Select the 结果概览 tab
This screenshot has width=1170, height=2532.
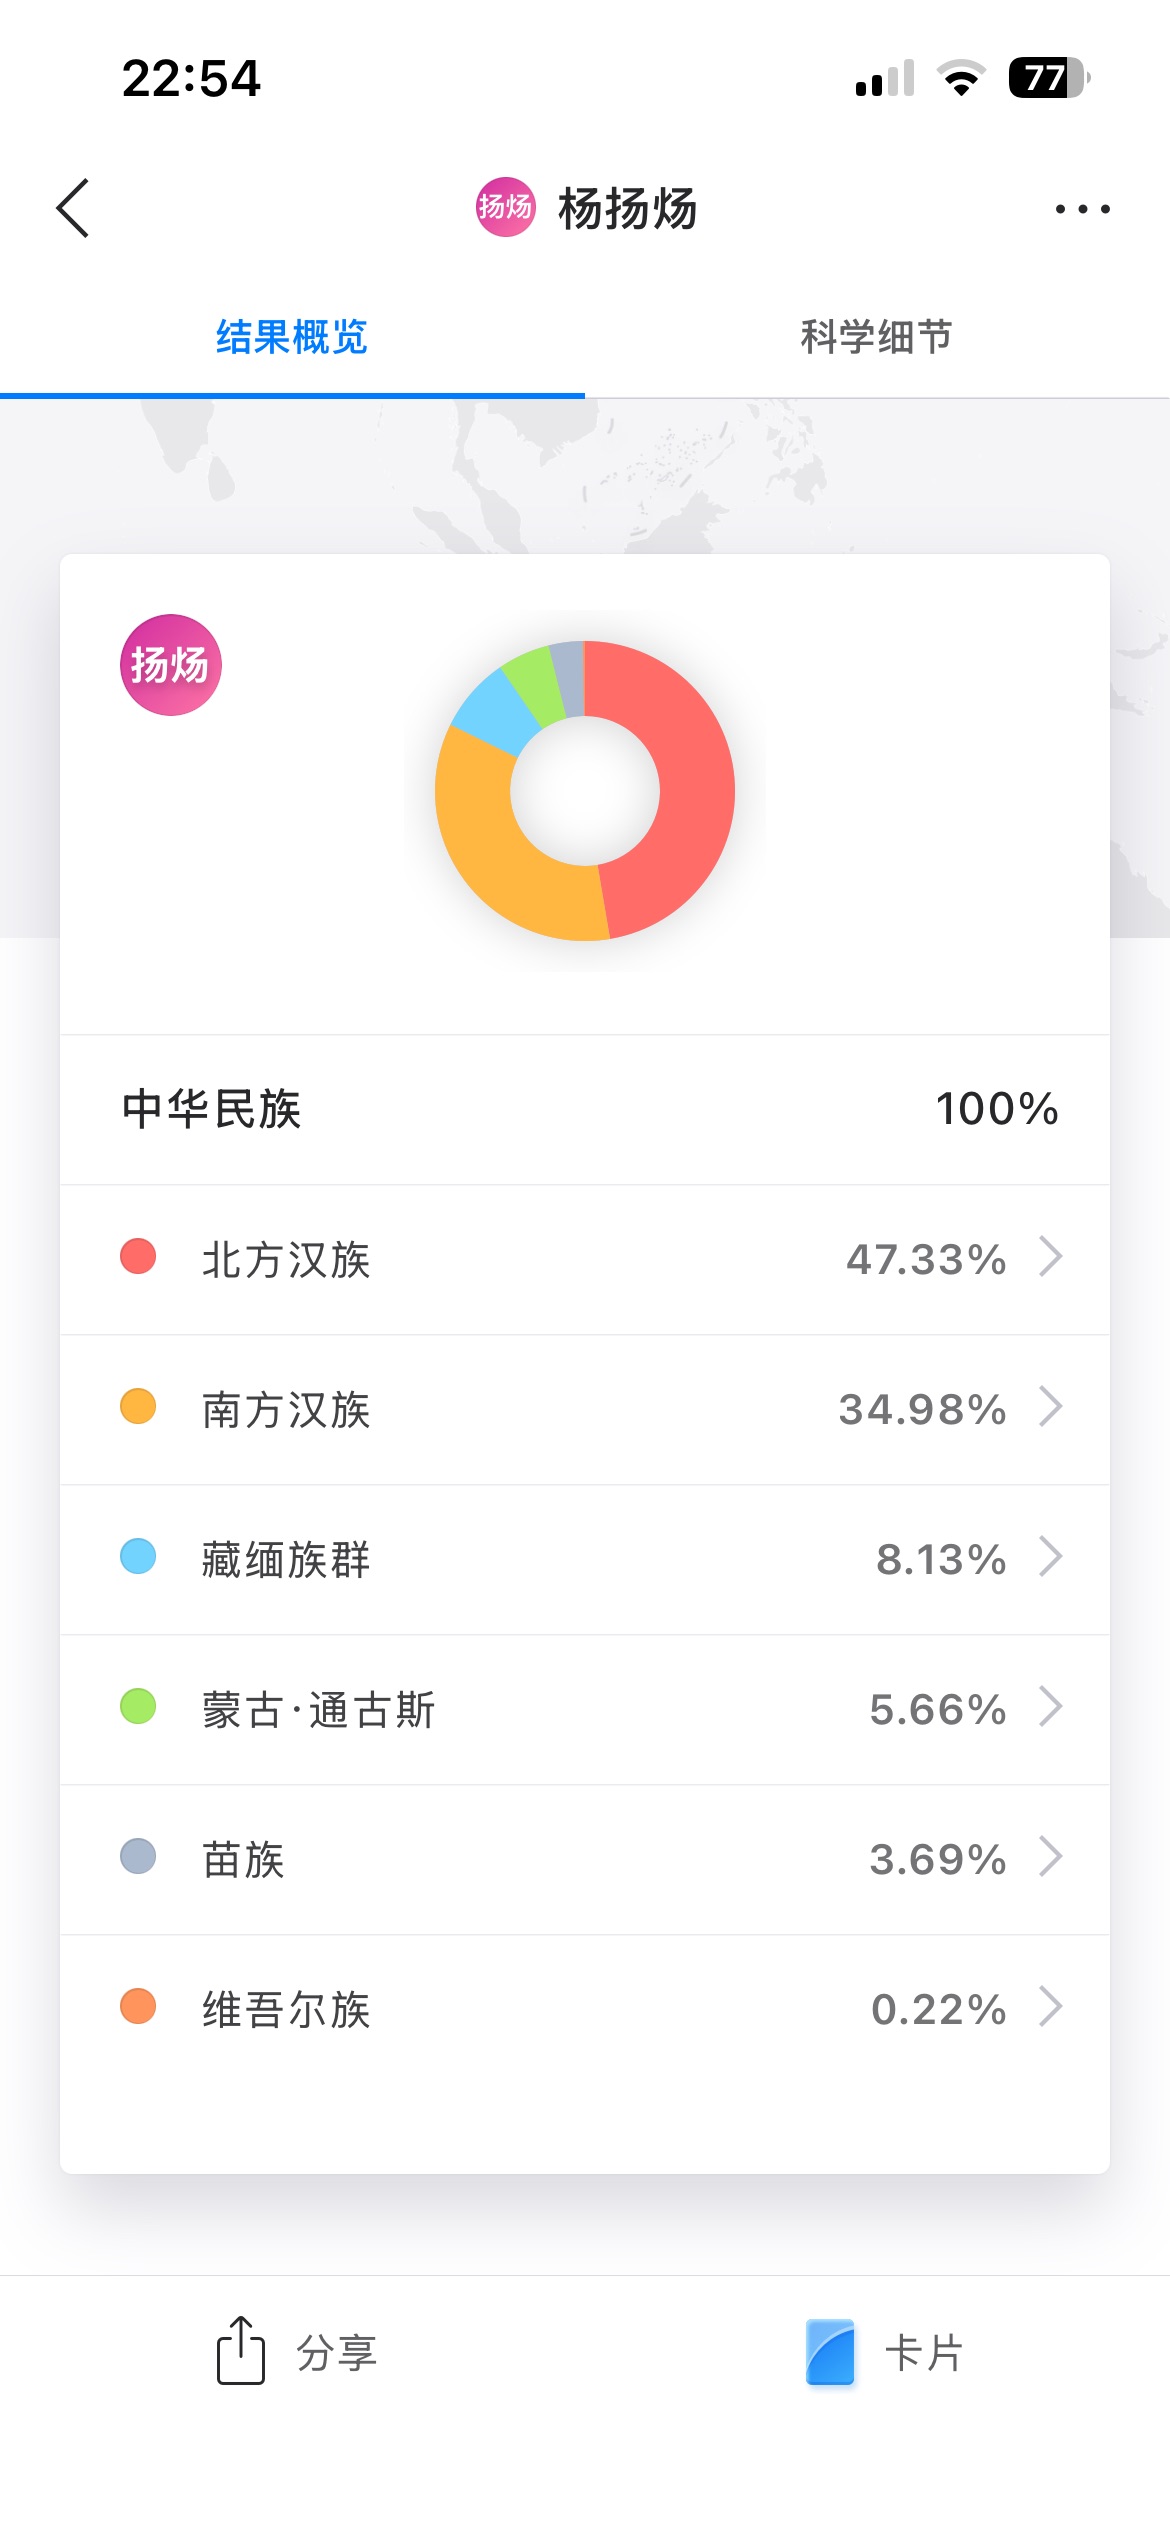(292, 337)
